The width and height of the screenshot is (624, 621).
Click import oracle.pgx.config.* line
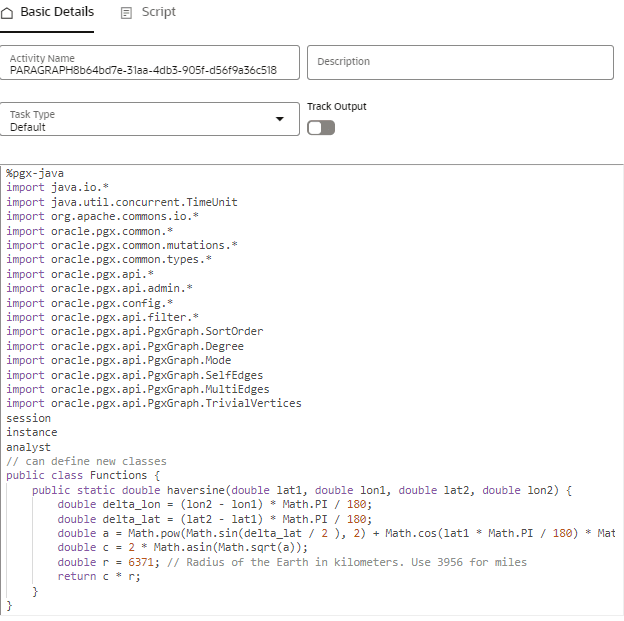pyautogui.click(x=90, y=303)
